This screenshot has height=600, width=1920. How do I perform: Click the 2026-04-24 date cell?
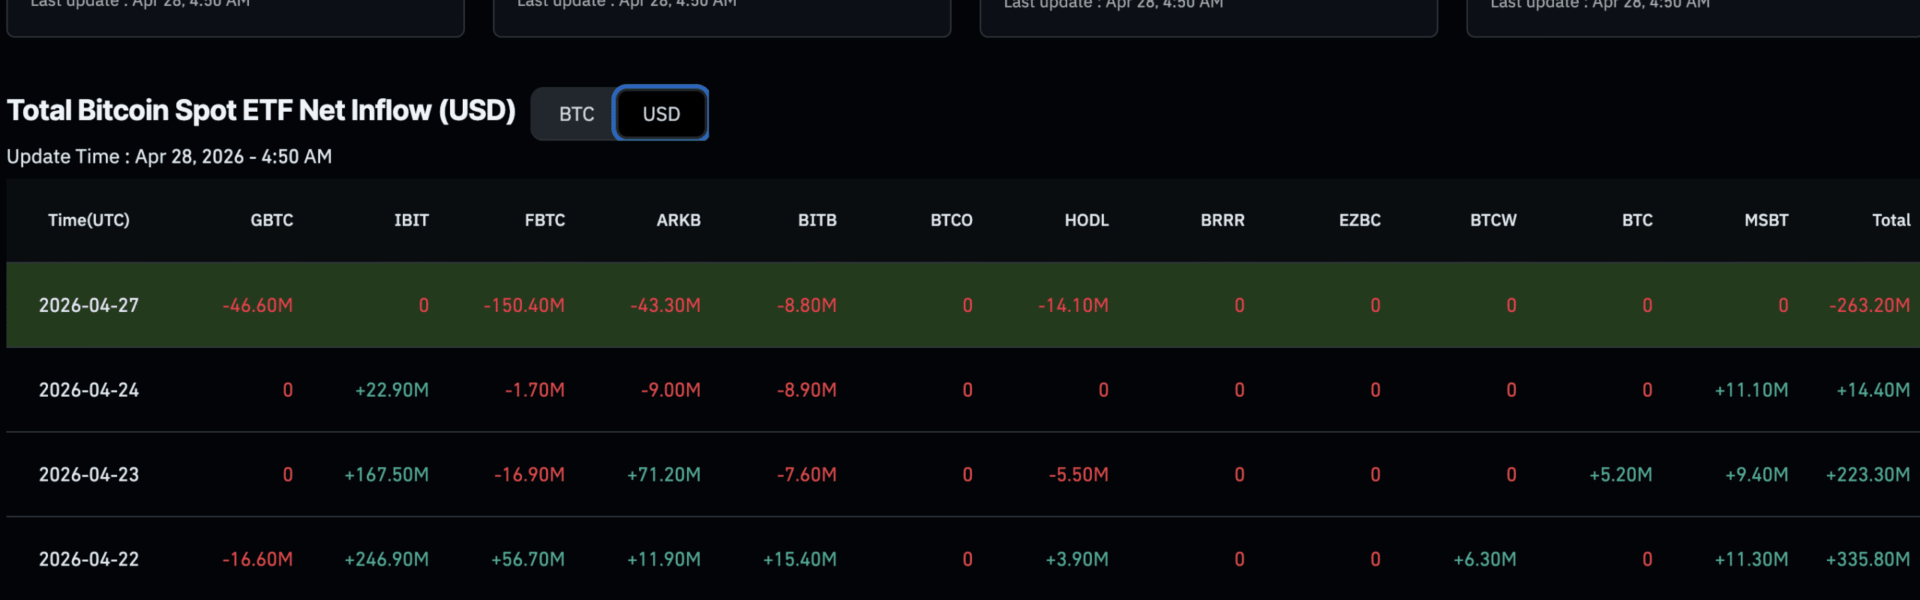[89, 390]
